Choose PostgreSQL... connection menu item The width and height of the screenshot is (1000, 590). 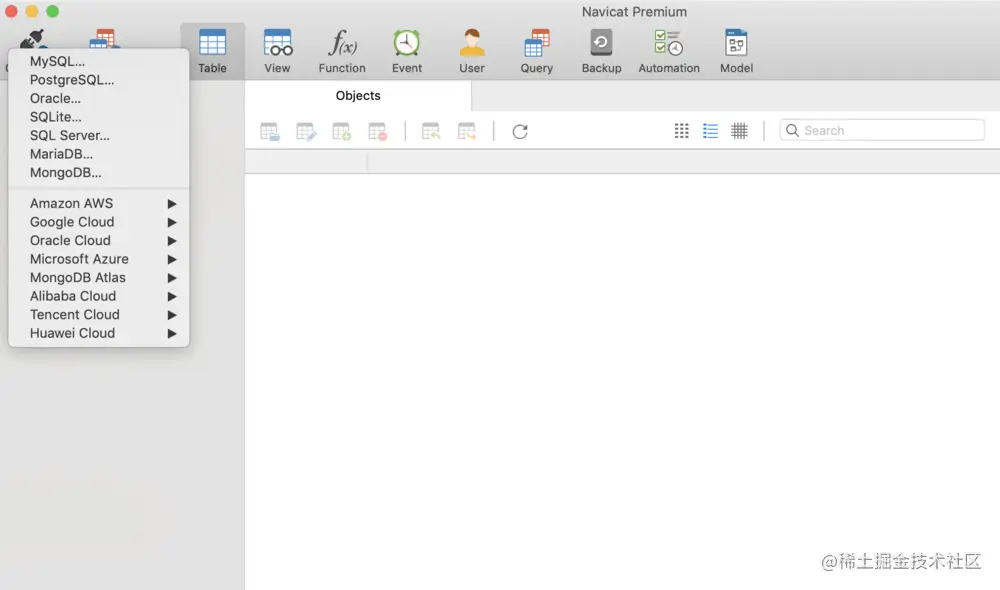(x=99, y=80)
